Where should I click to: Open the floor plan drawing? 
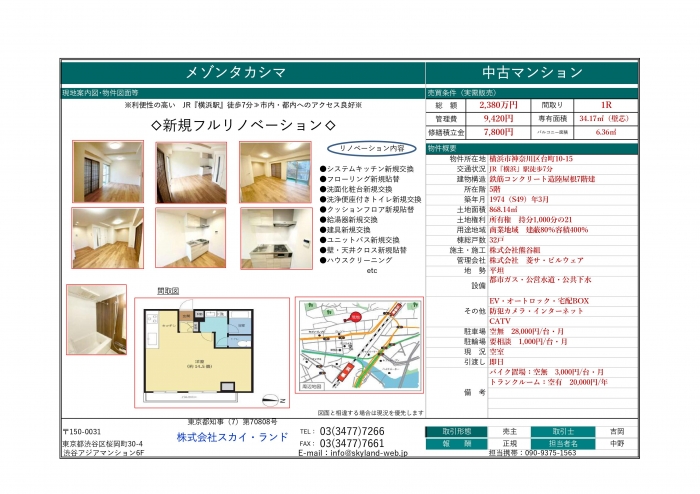[212, 353]
